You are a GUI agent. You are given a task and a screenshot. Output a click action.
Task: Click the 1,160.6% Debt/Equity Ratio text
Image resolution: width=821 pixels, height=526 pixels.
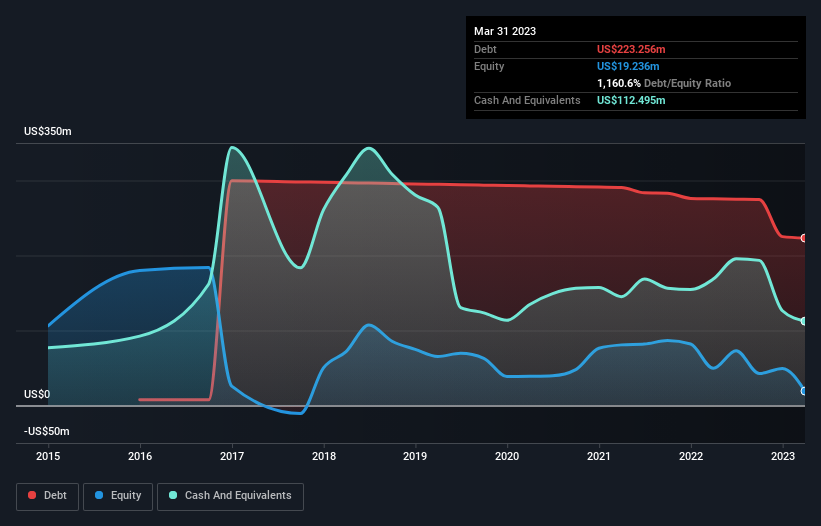(664, 83)
